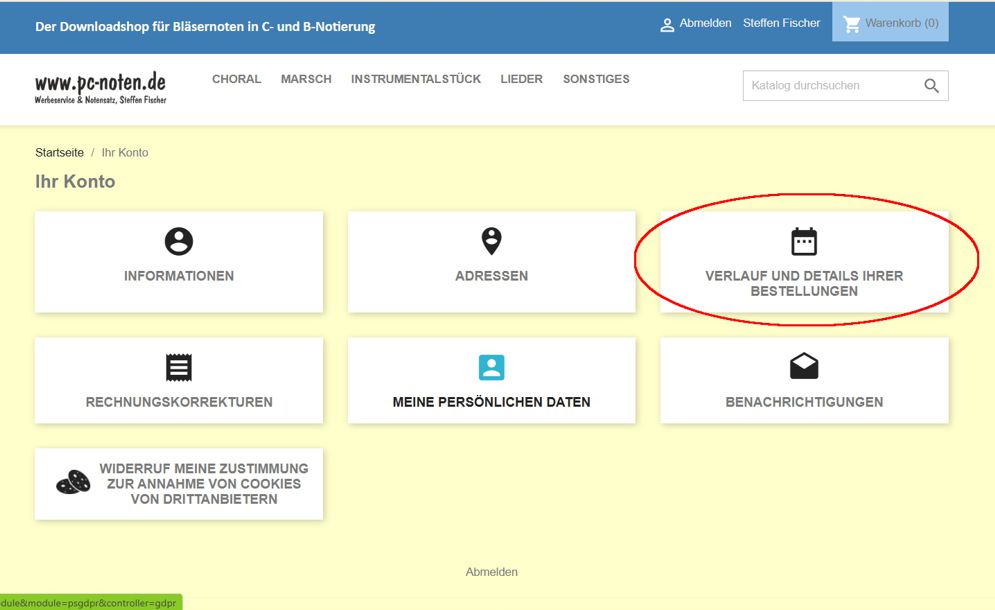The width and height of the screenshot is (995, 610).
Task: Click the location pin icon for Adressen
Action: pyautogui.click(x=491, y=241)
